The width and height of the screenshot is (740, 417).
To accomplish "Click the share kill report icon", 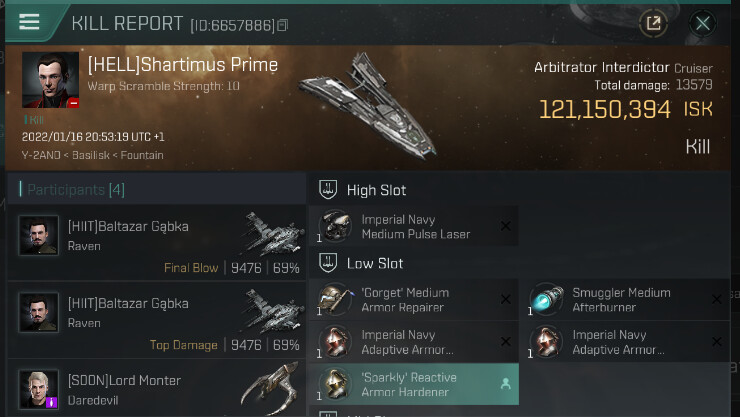I will coord(653,23).
